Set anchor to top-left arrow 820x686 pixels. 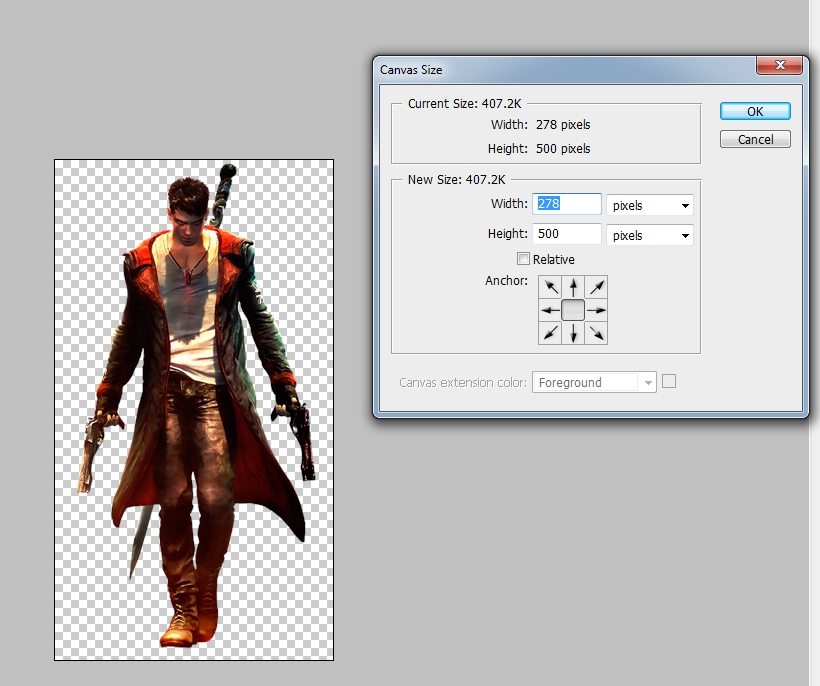[550, 287]
